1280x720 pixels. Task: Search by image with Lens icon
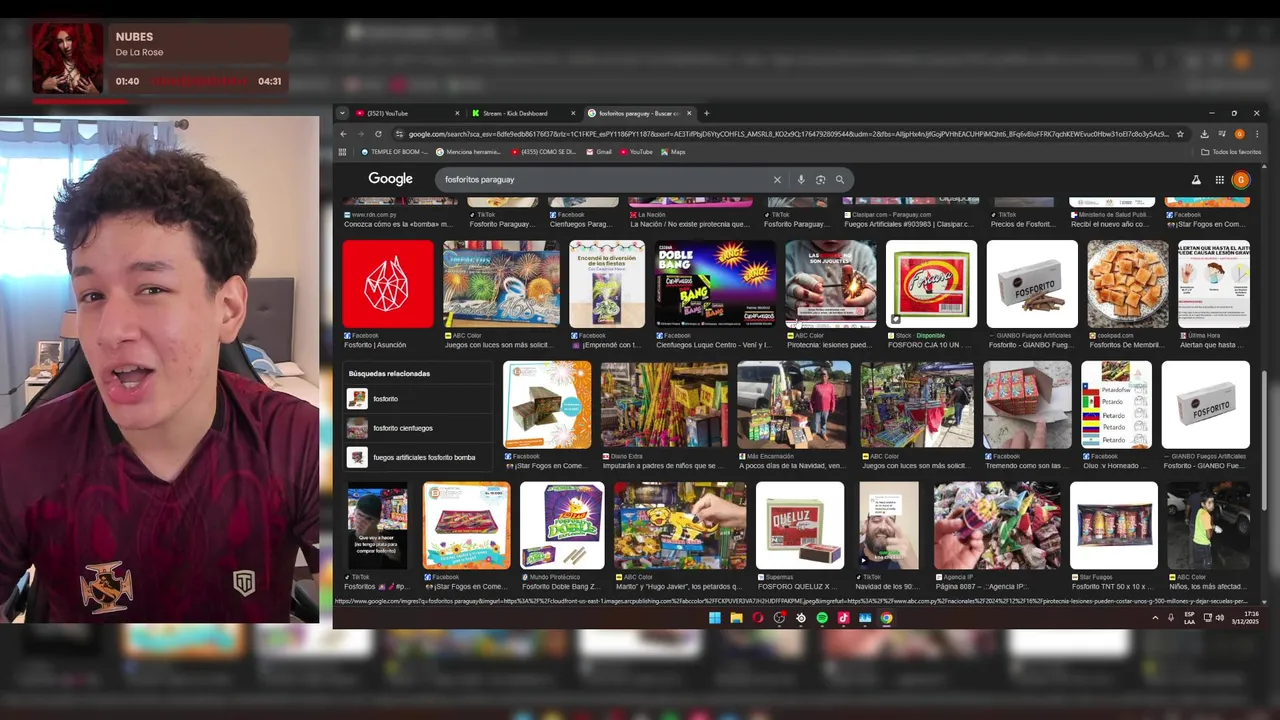[820, 180]
